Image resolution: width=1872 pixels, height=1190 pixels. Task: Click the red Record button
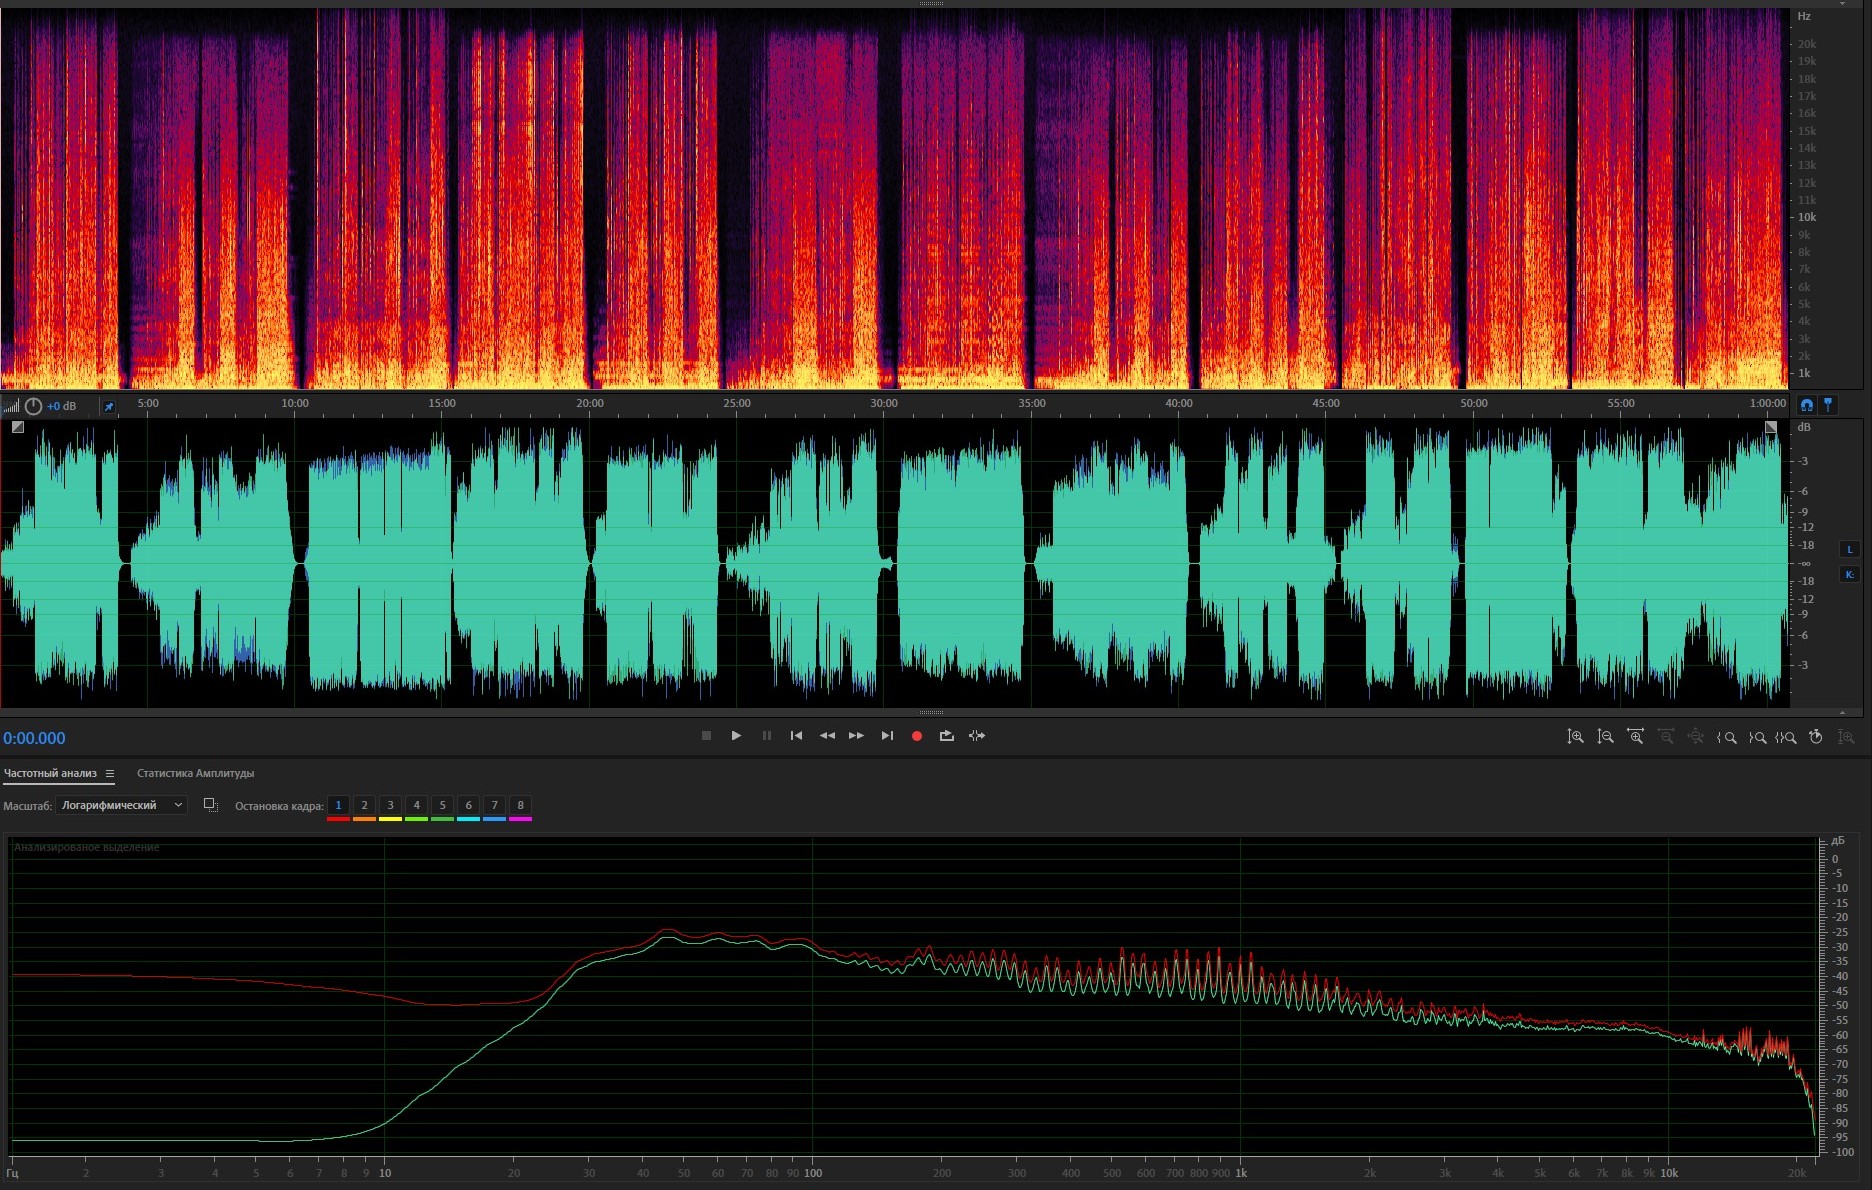tap(916, 736)
